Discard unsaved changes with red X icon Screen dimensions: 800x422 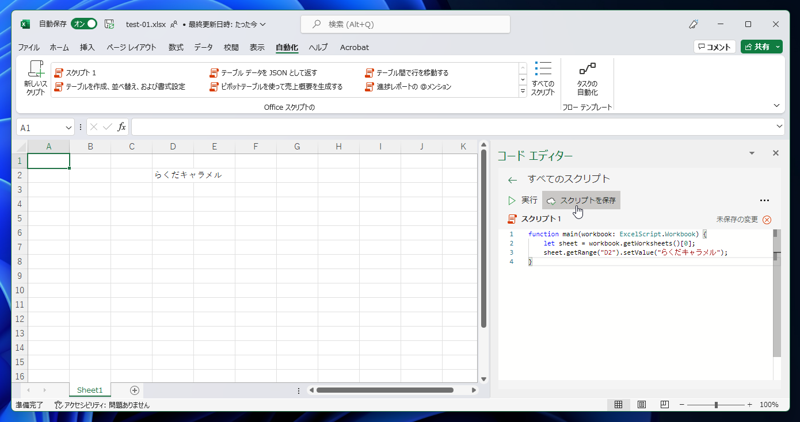pos(767,220)
